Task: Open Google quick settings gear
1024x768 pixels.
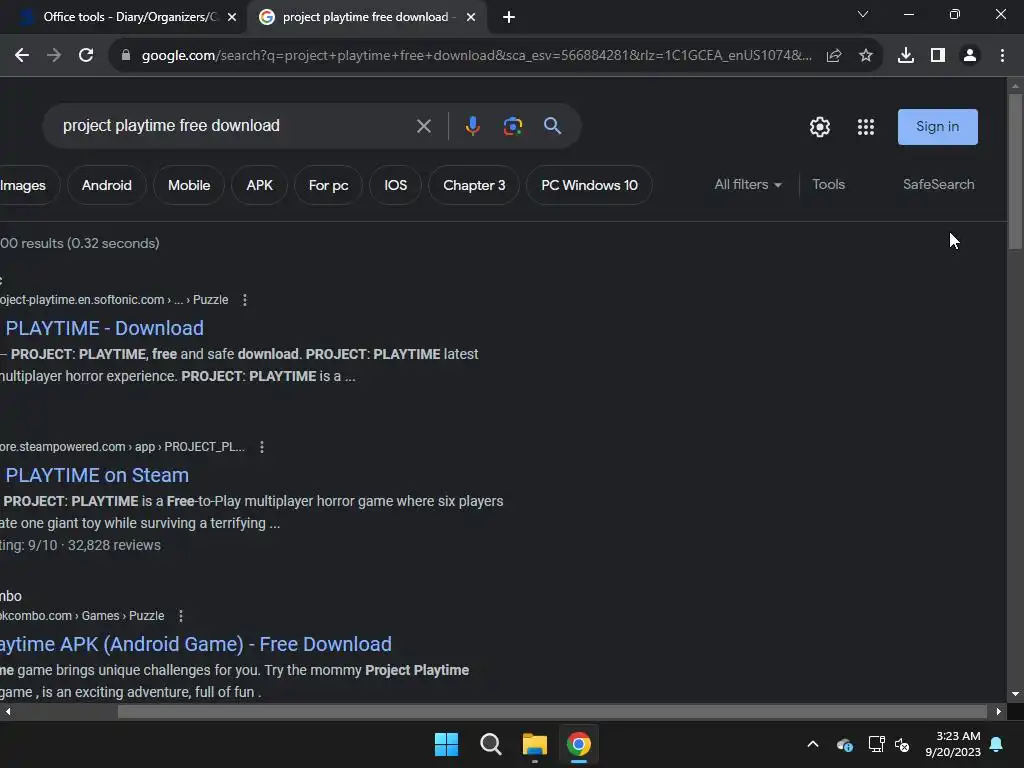Action: coord(820,127)
